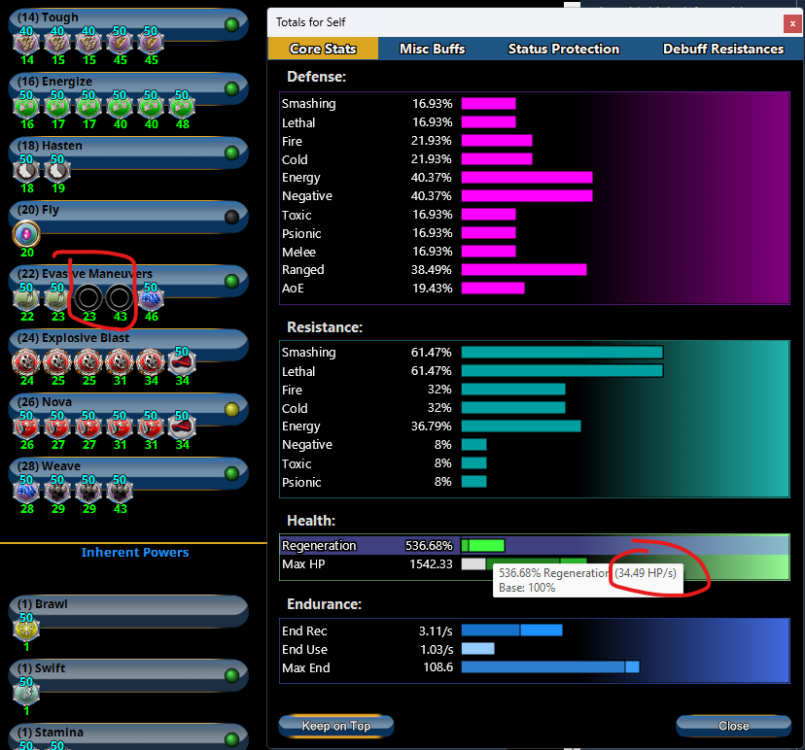Screen dimensions: 805x750
Task: Open the Status Protection tab
Action: tap(563, 49)
